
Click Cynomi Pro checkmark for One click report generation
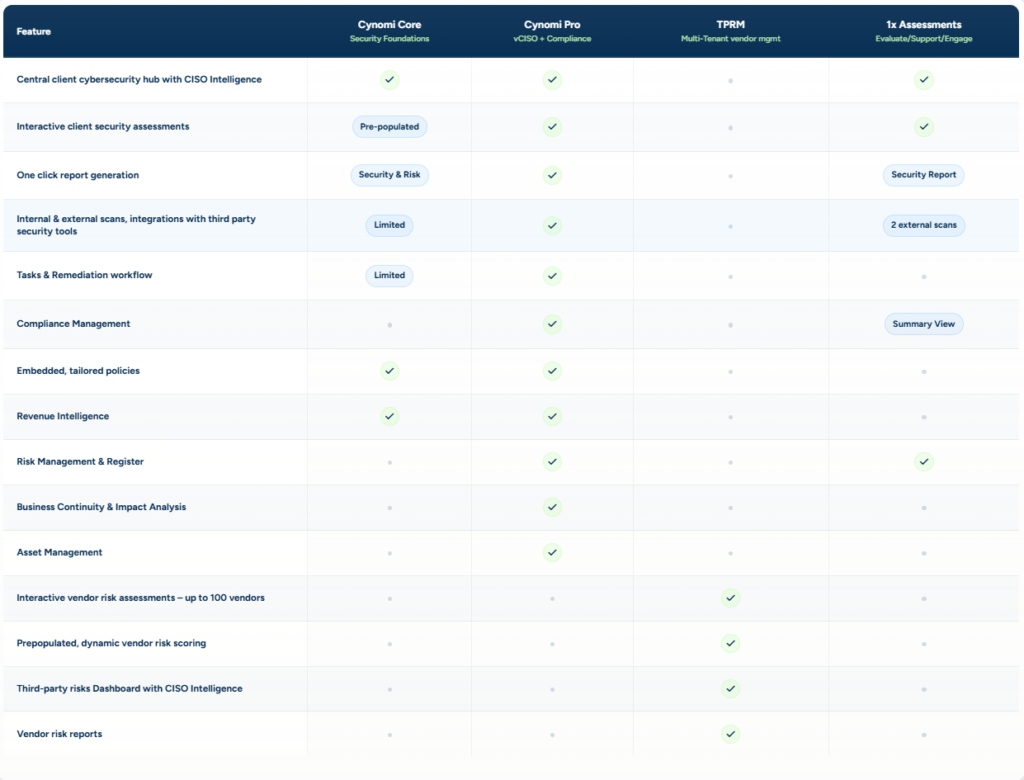point(552,175)
